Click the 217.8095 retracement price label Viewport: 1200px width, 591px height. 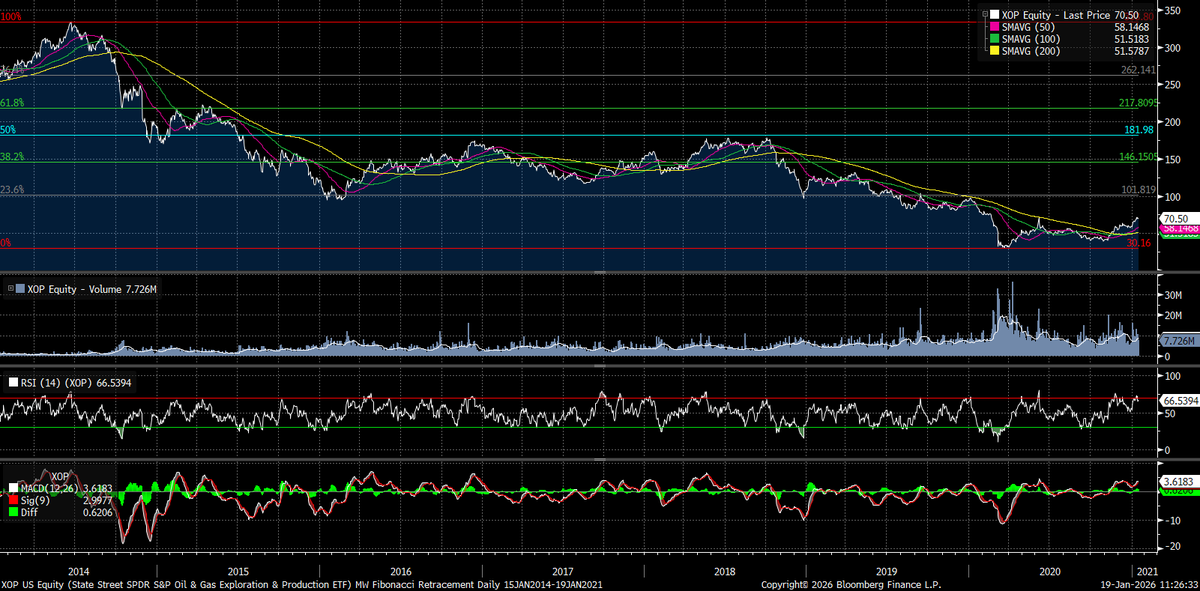pos(1138,103)
